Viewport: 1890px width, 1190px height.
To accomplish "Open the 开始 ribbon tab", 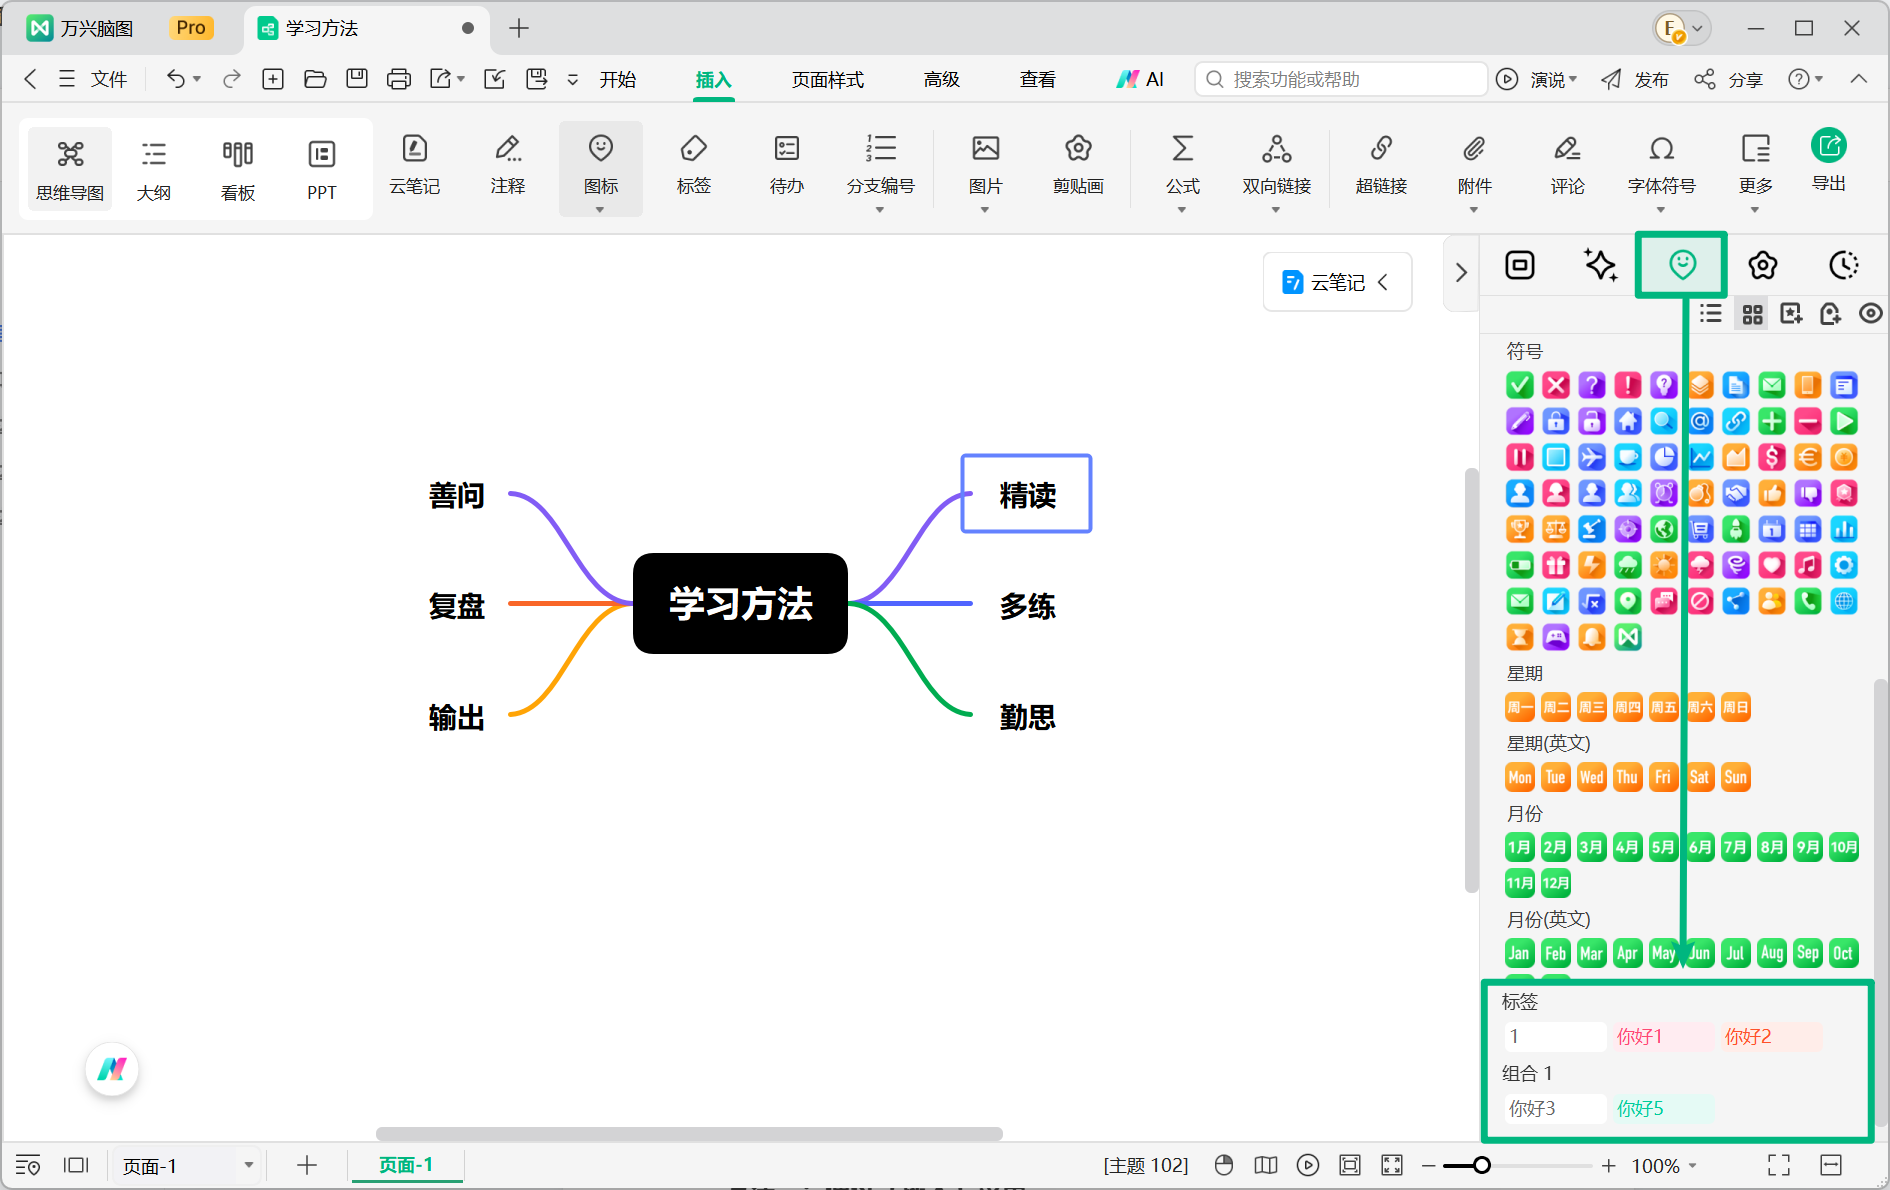I will pos(617,79).
